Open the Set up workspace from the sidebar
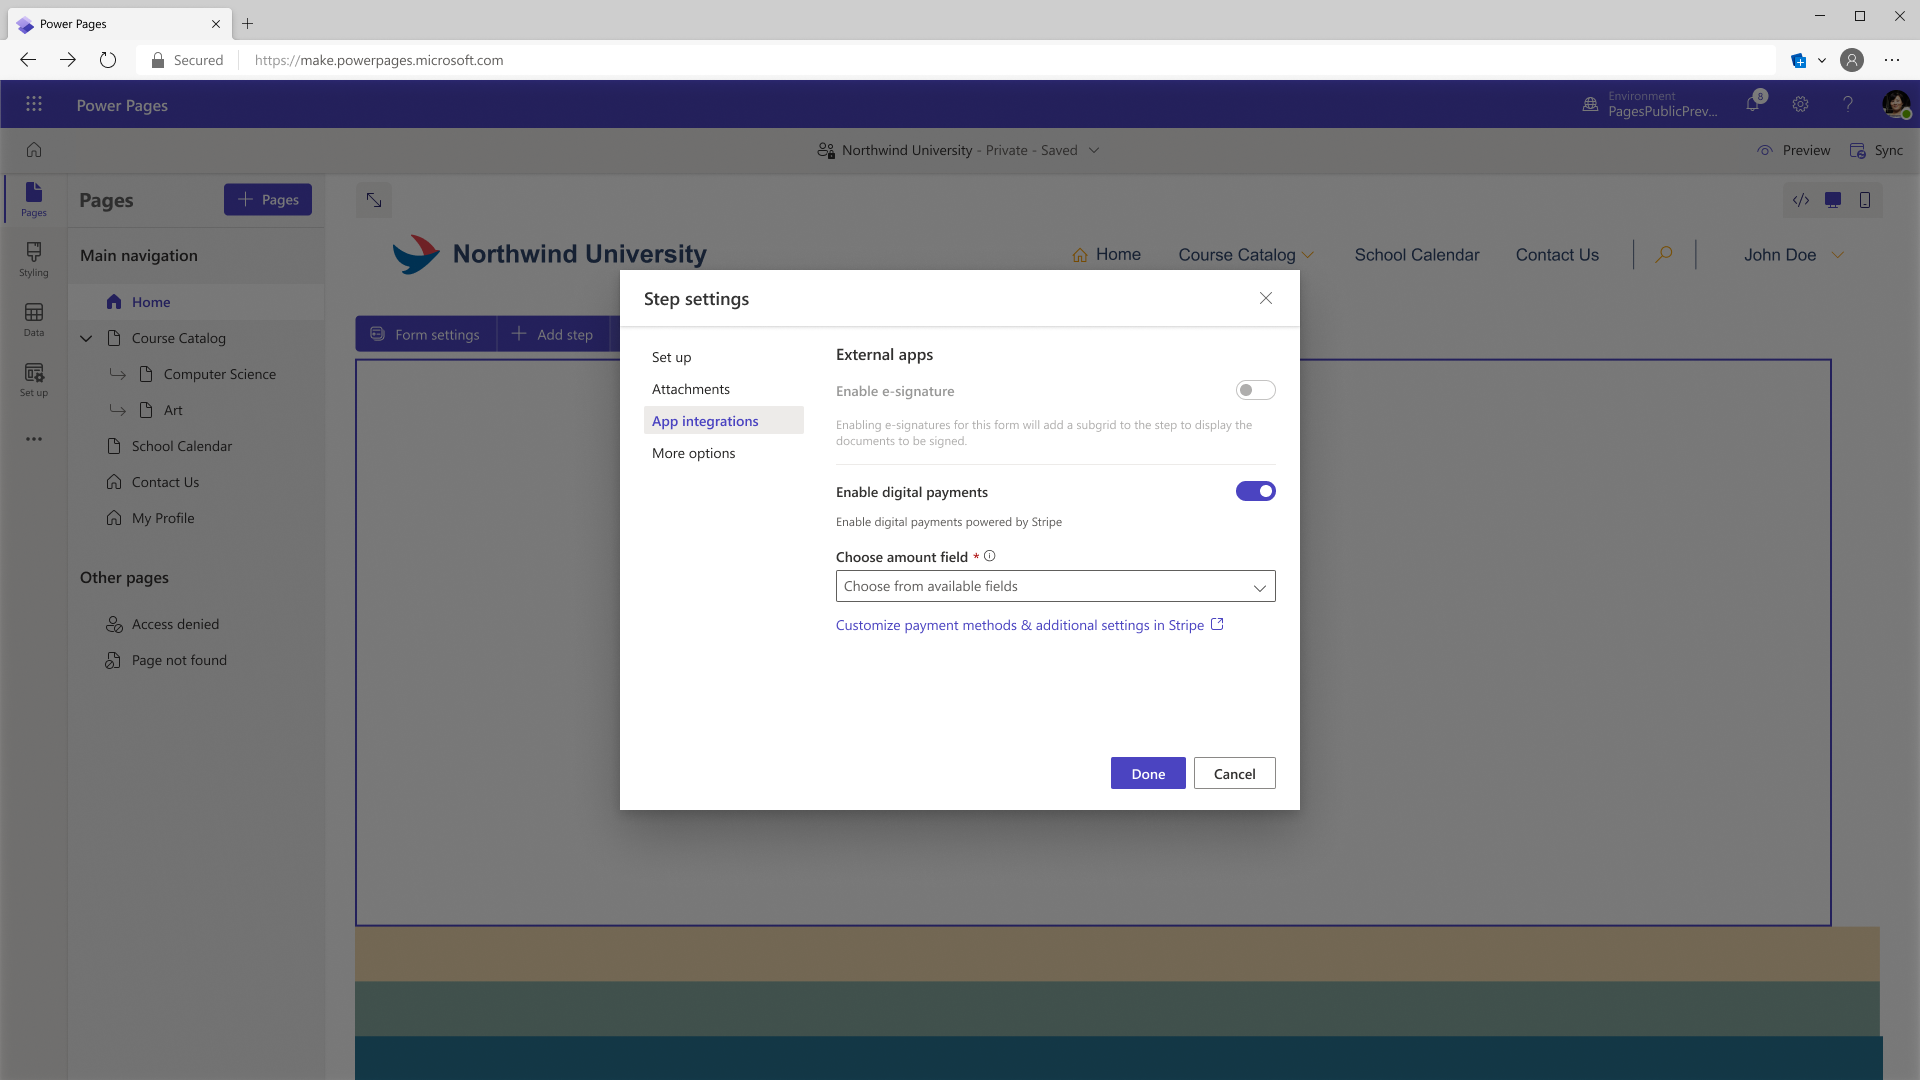Image resolution: width=1920 pixels, height=1080 pixels. (33, 378)
